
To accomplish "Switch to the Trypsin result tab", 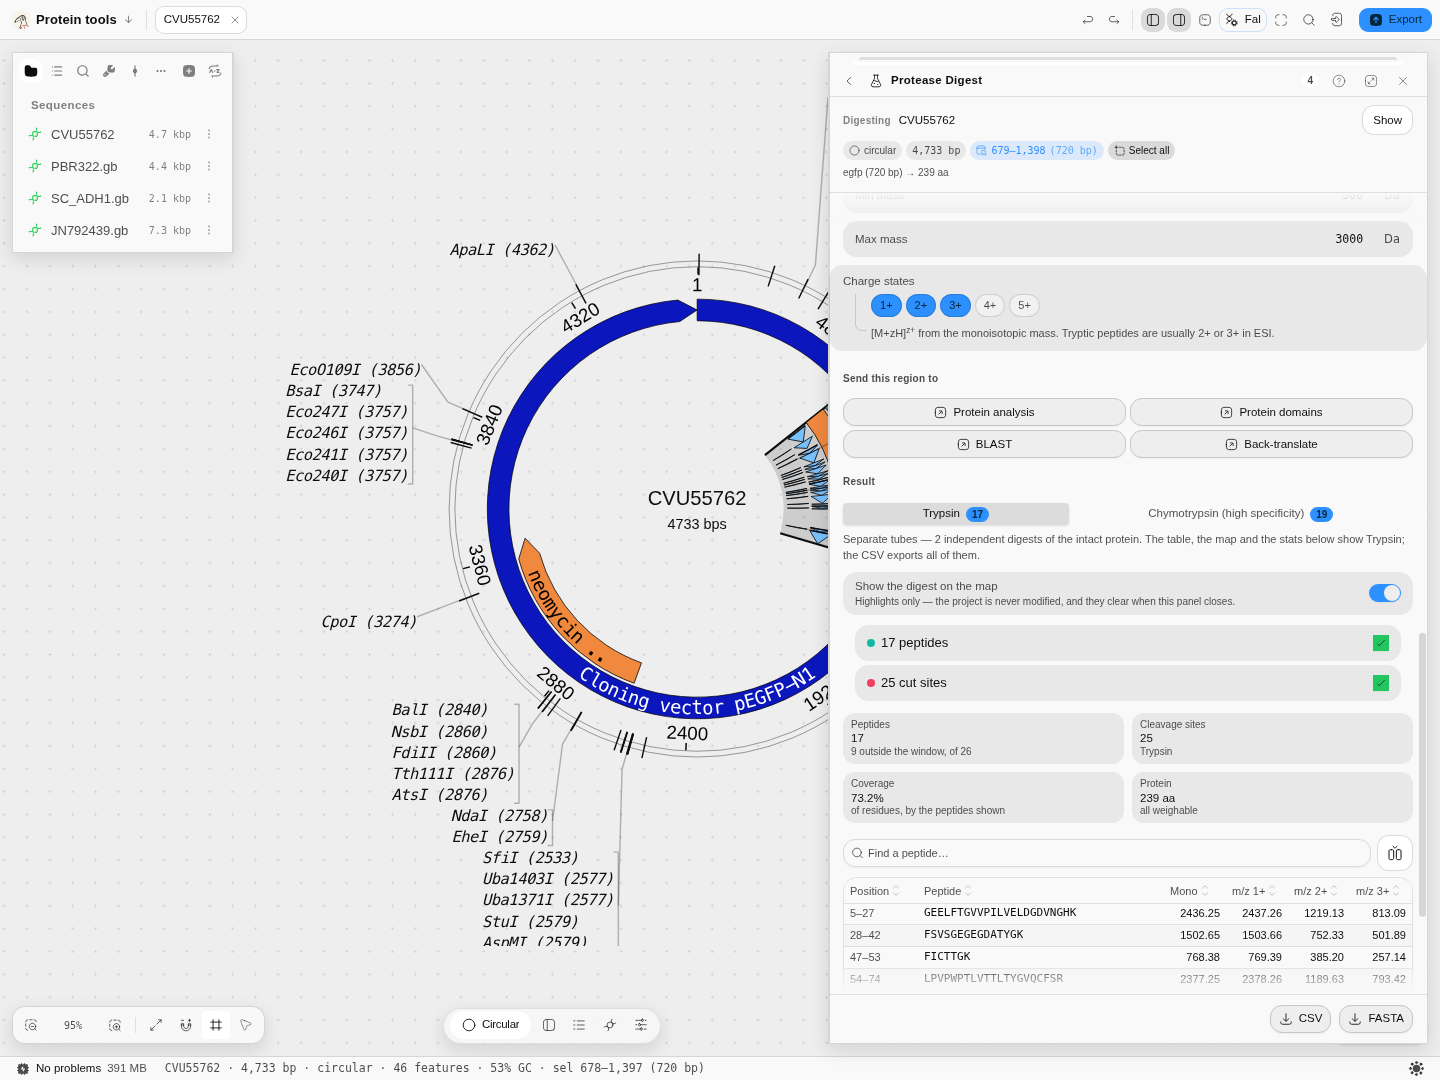I will 956,514.
